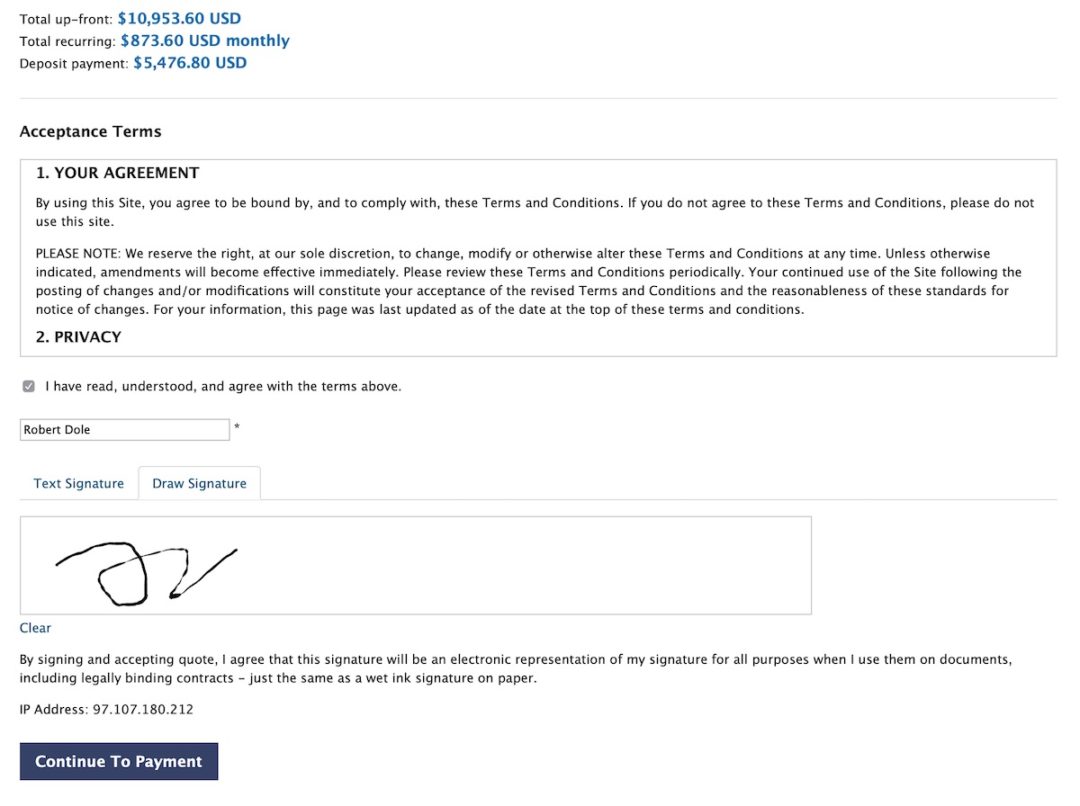Click the drawn signature scribble
The image size is (1080, 806).
146,573
